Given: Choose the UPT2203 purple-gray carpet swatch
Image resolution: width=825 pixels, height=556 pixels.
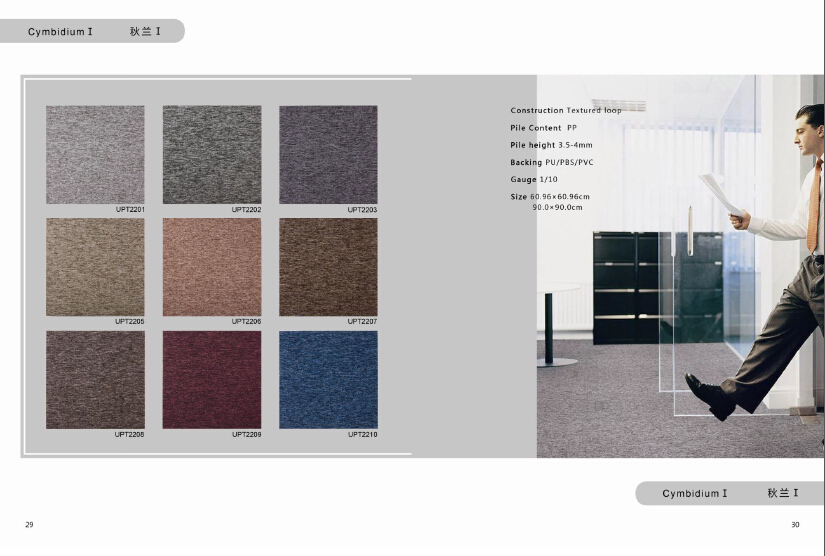Looking at the screenshot, I should pos(328,154).
